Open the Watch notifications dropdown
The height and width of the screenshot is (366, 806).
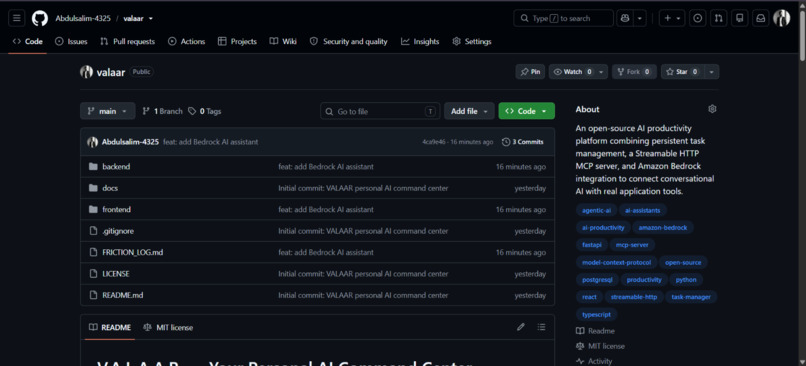[578, 72]
